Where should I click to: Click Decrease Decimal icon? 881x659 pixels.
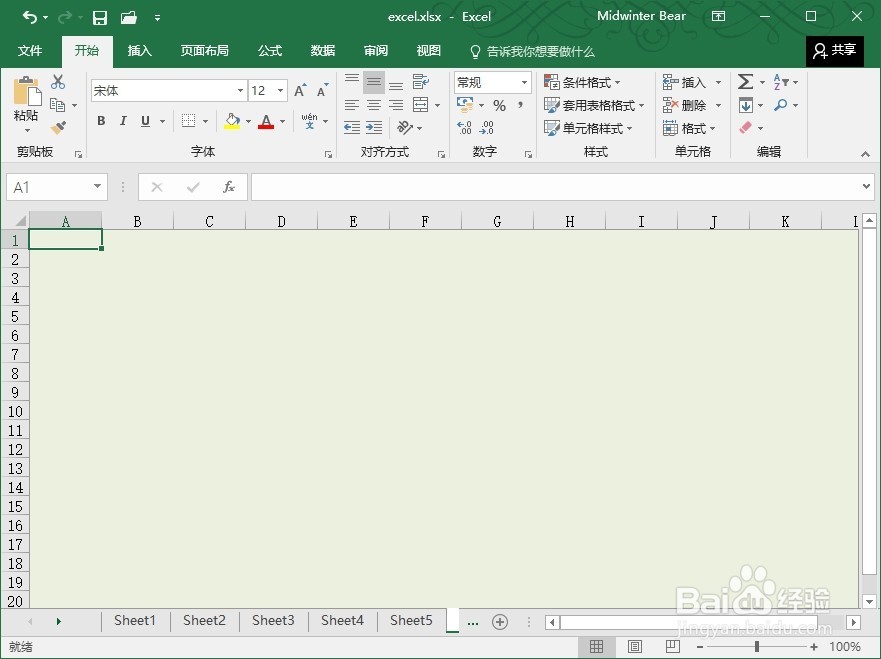[487, 128]
